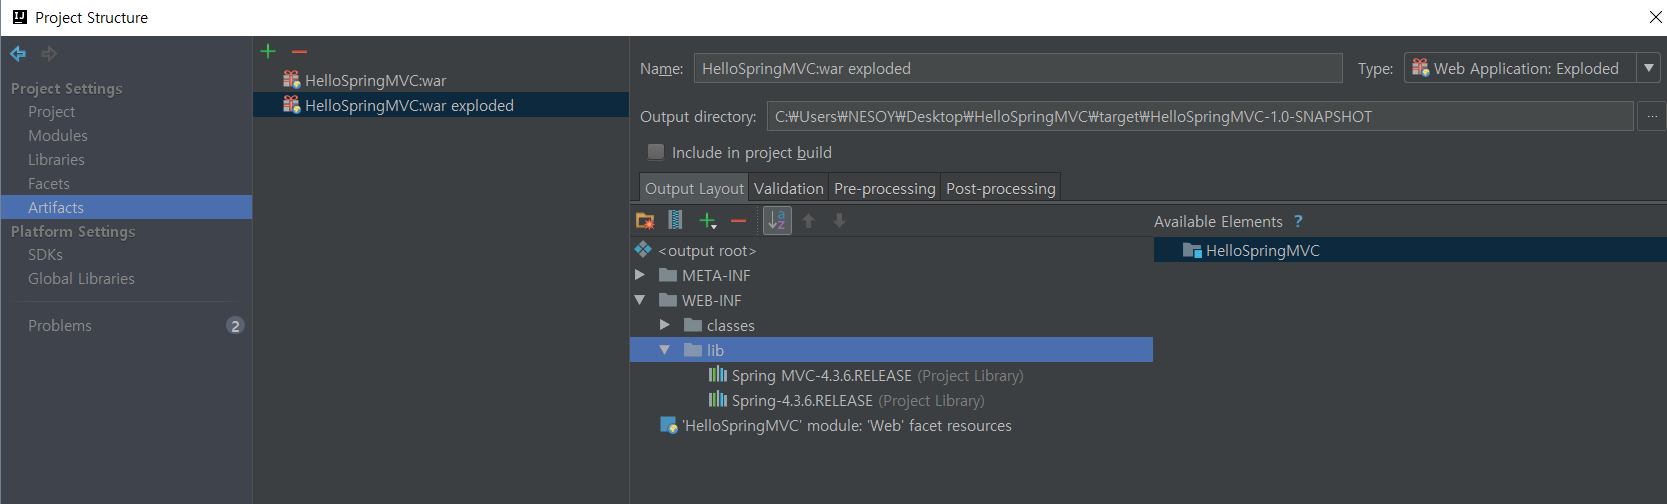
Task: Remove selected element from output layout
Action: coord(739,220)
